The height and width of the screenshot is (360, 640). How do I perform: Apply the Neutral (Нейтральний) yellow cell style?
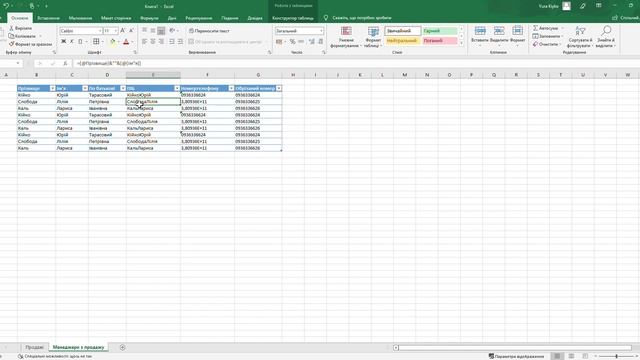402,41
